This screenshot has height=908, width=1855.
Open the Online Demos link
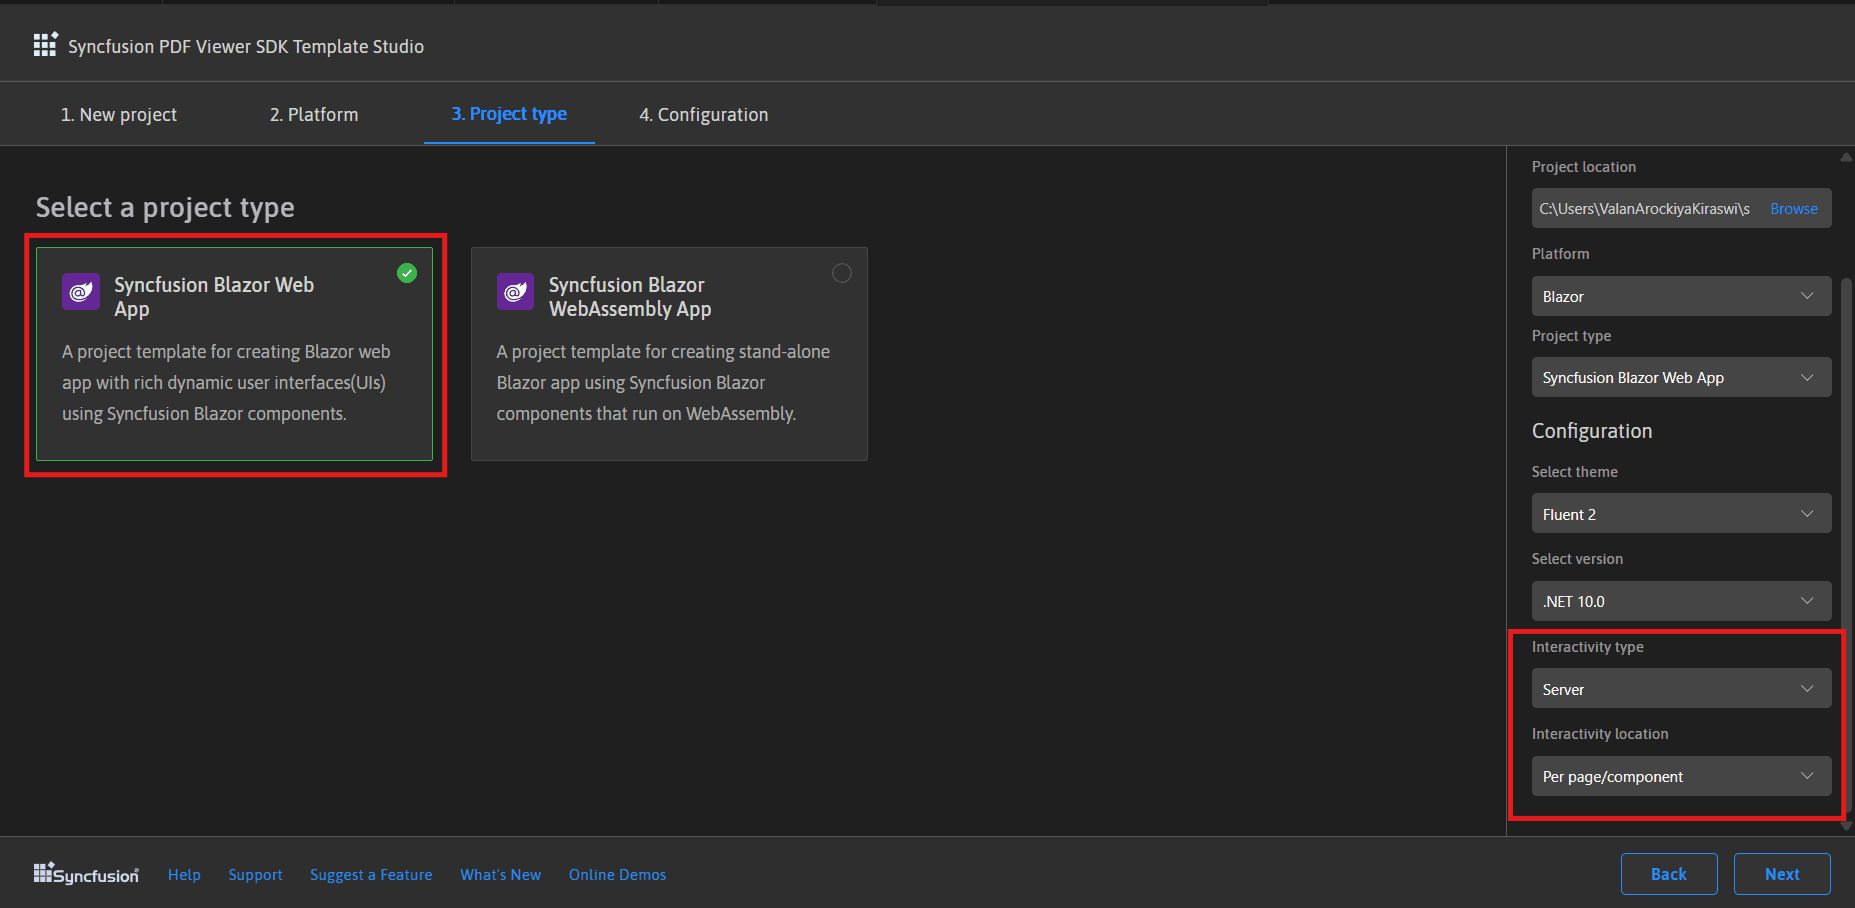click(617, 875)
